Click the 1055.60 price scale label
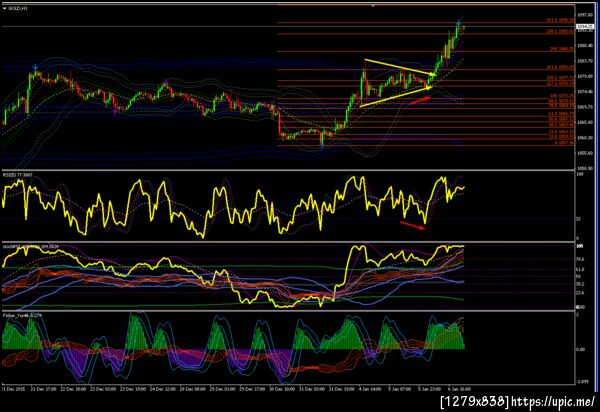The height and width of the screenshot is (412, 600). (x=585, y=153)
